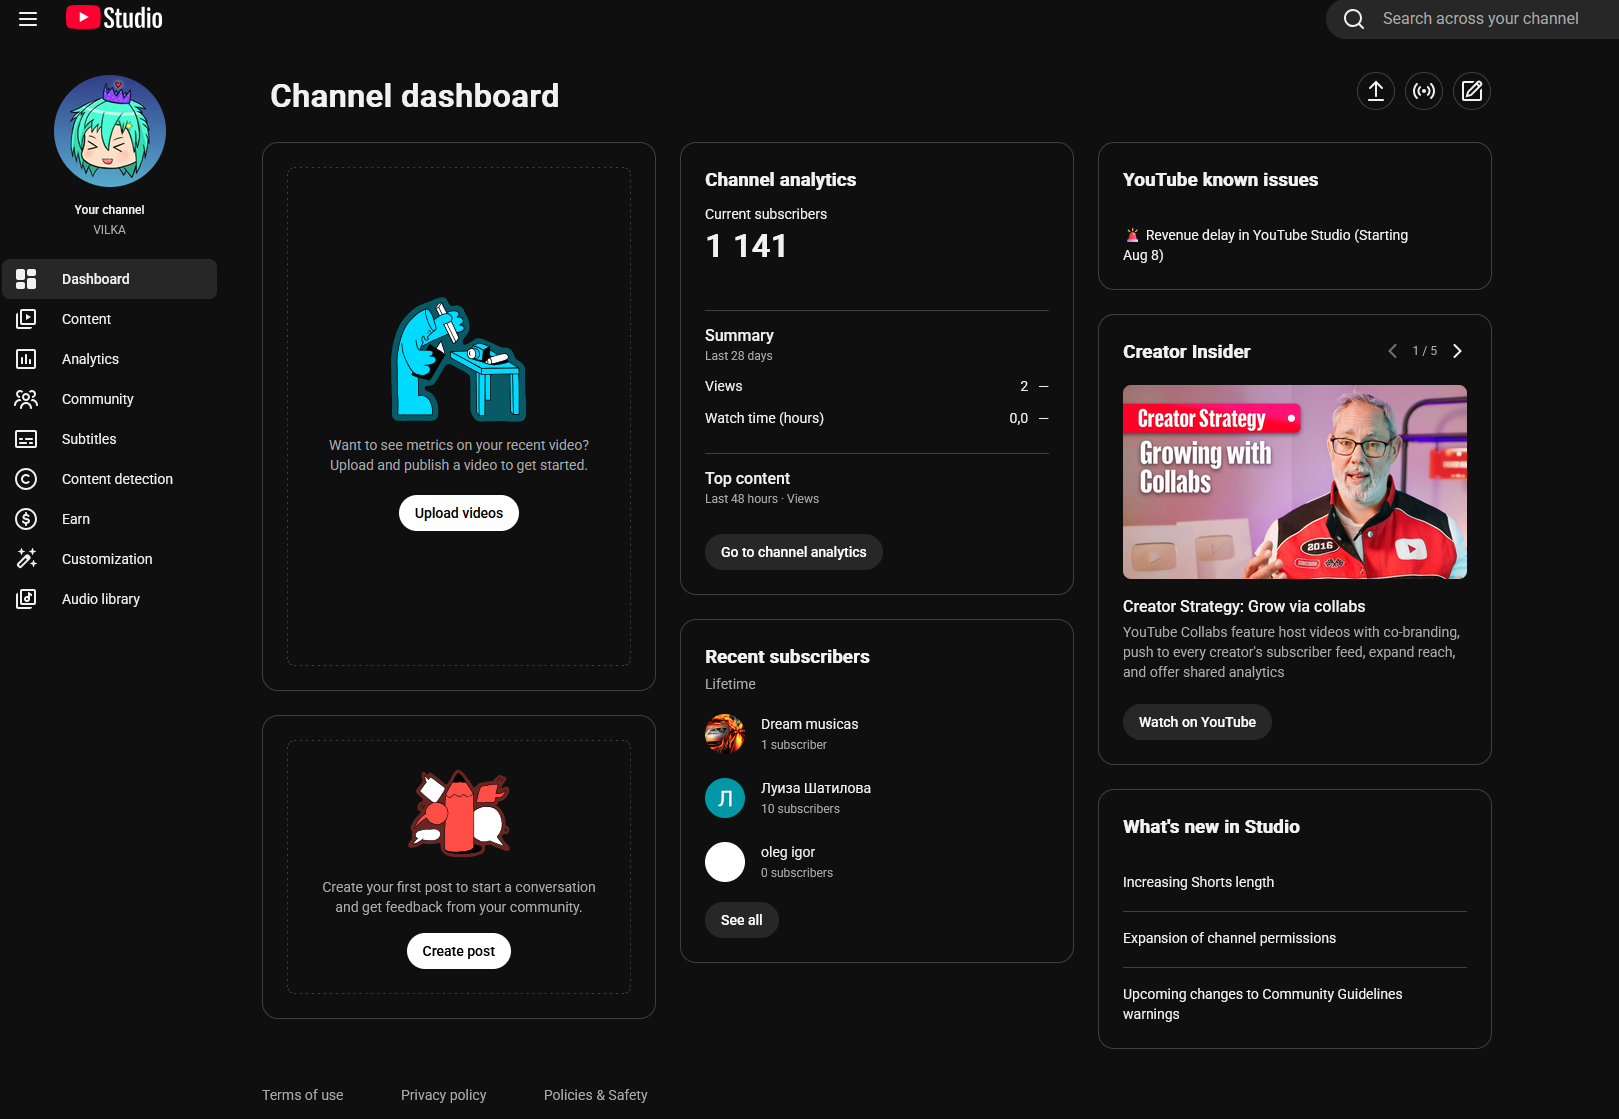Image resolution: width=1619 pixels, height=1119 pixels.
Task: Click the search magnifier icon
Action: coord(1354,19)
